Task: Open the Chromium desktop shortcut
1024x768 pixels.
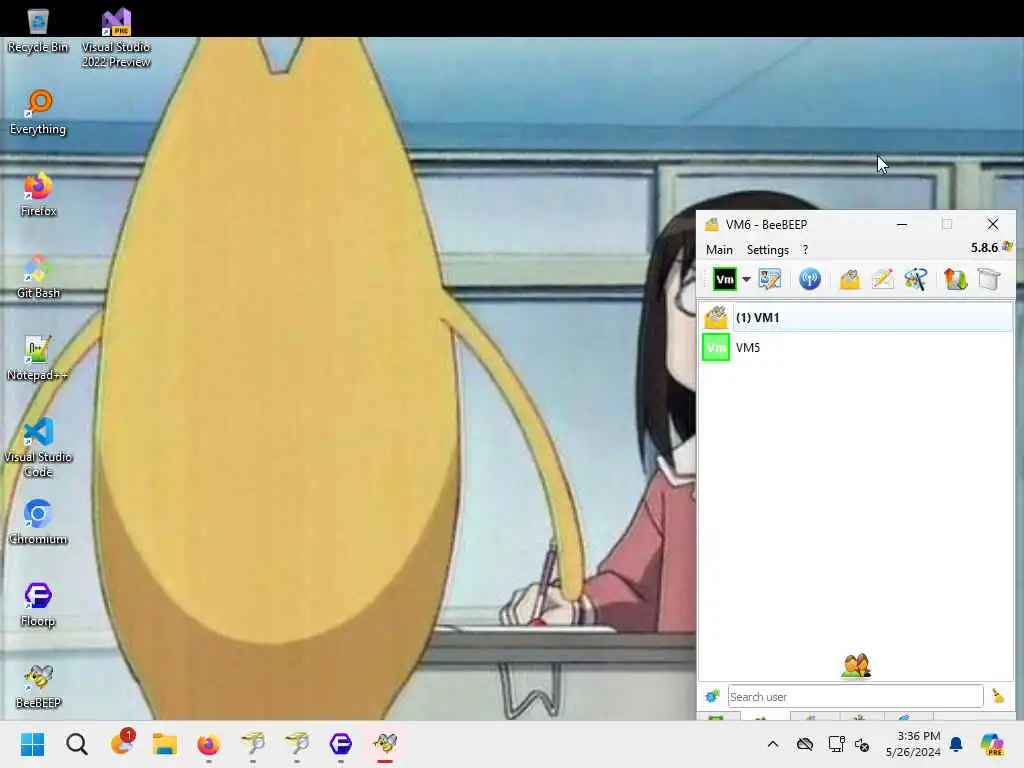Action: (38, 522)
